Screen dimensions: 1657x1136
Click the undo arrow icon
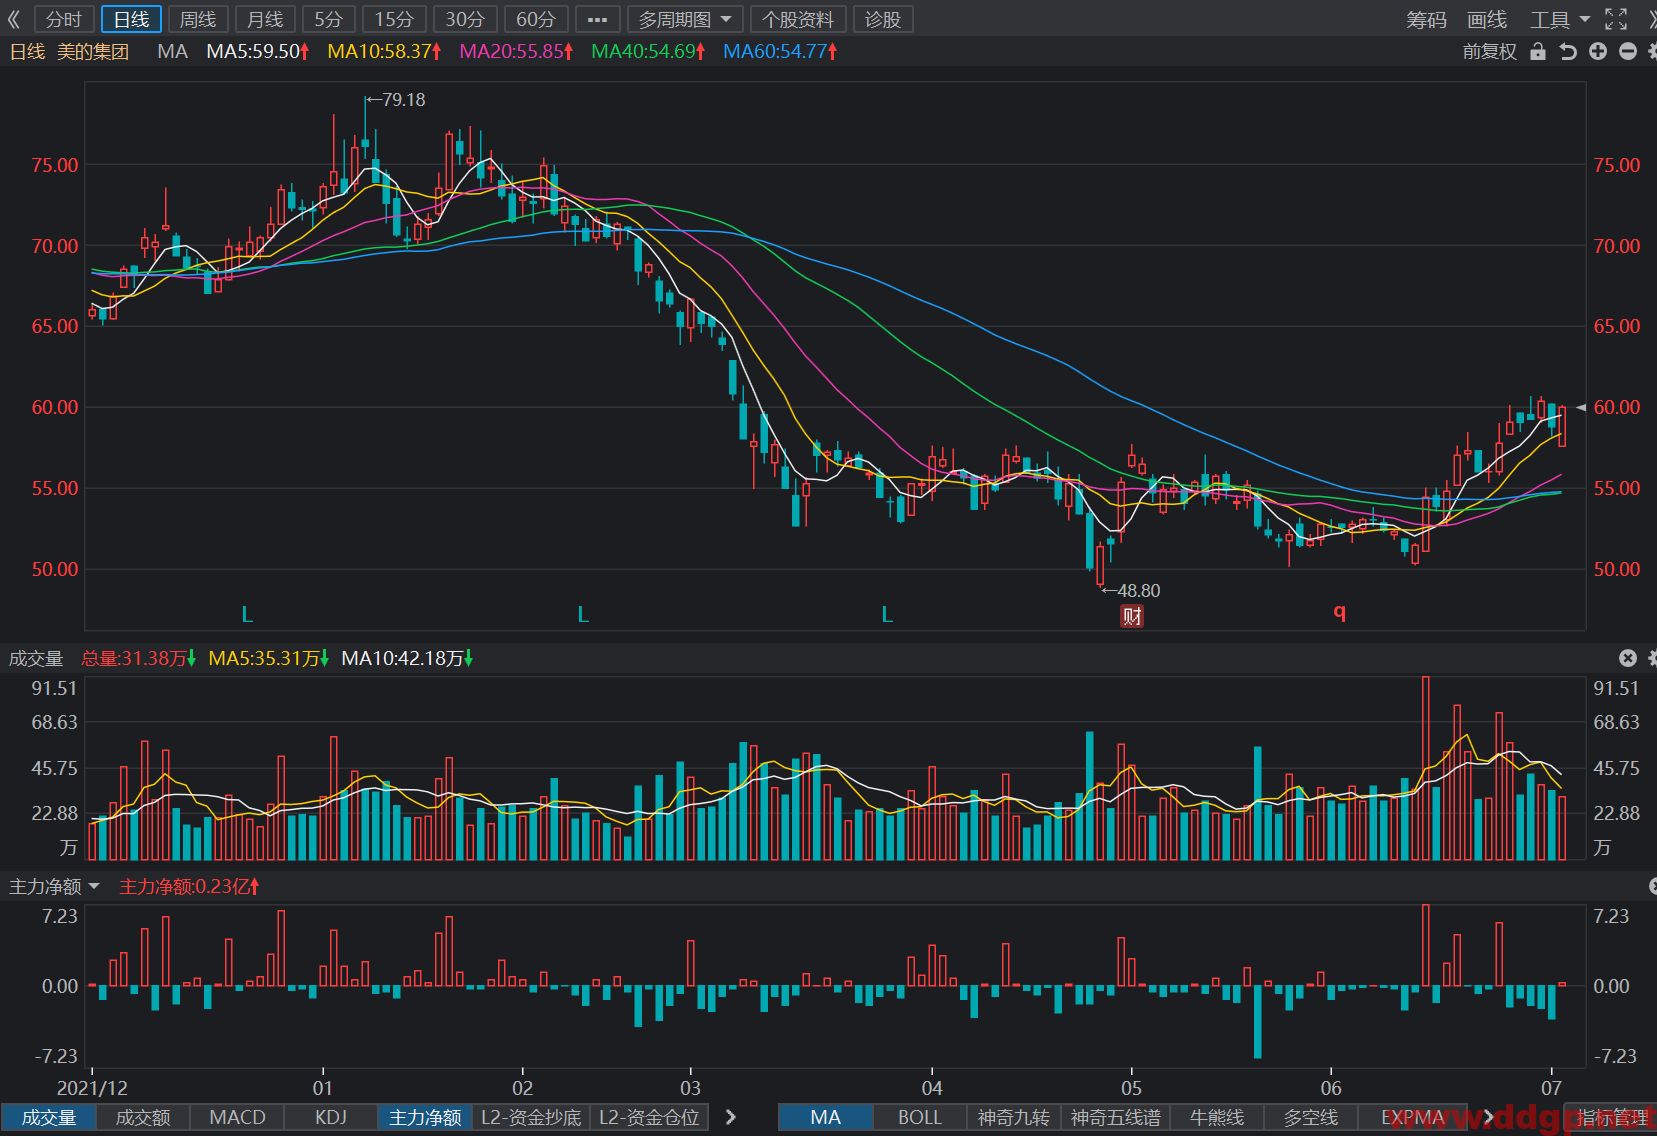[1568, 51]
